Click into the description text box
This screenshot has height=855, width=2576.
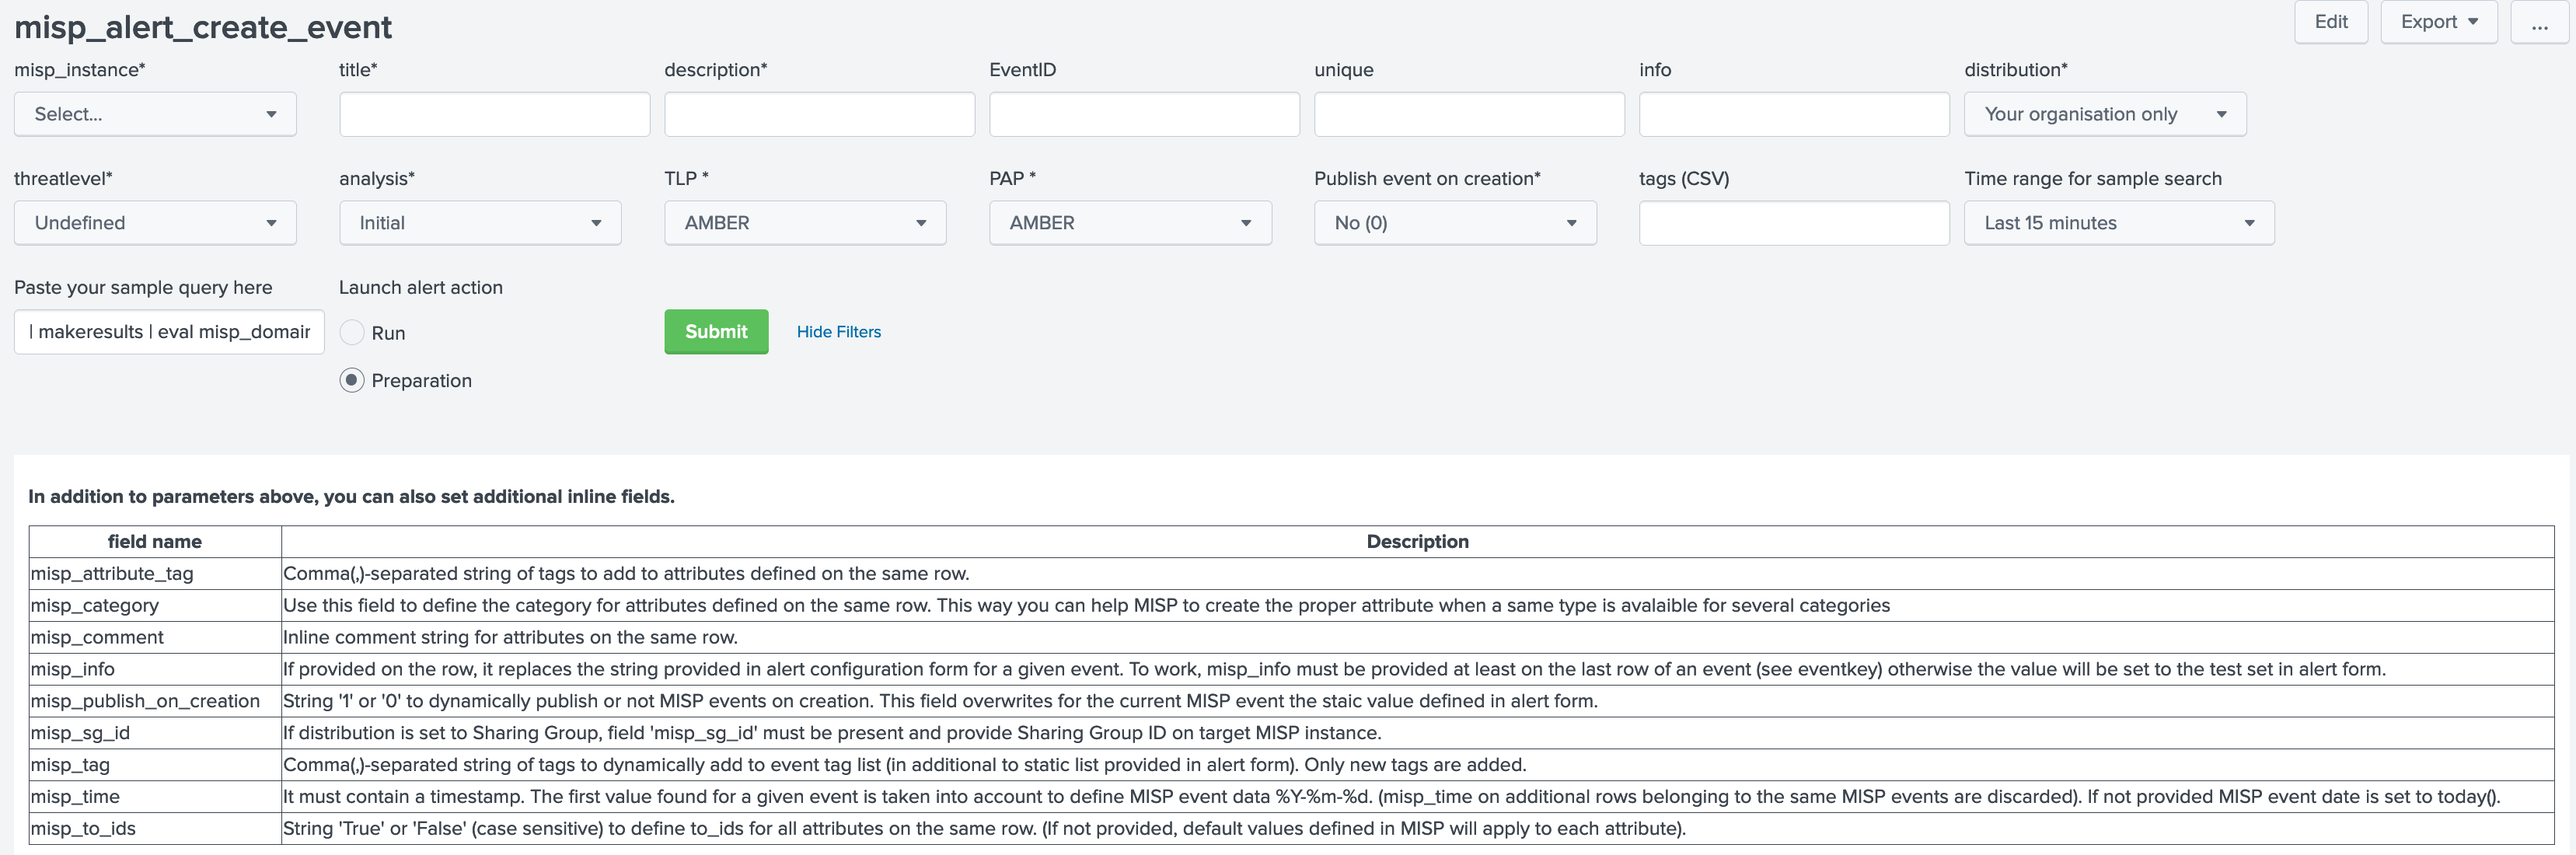coord(819,114)
